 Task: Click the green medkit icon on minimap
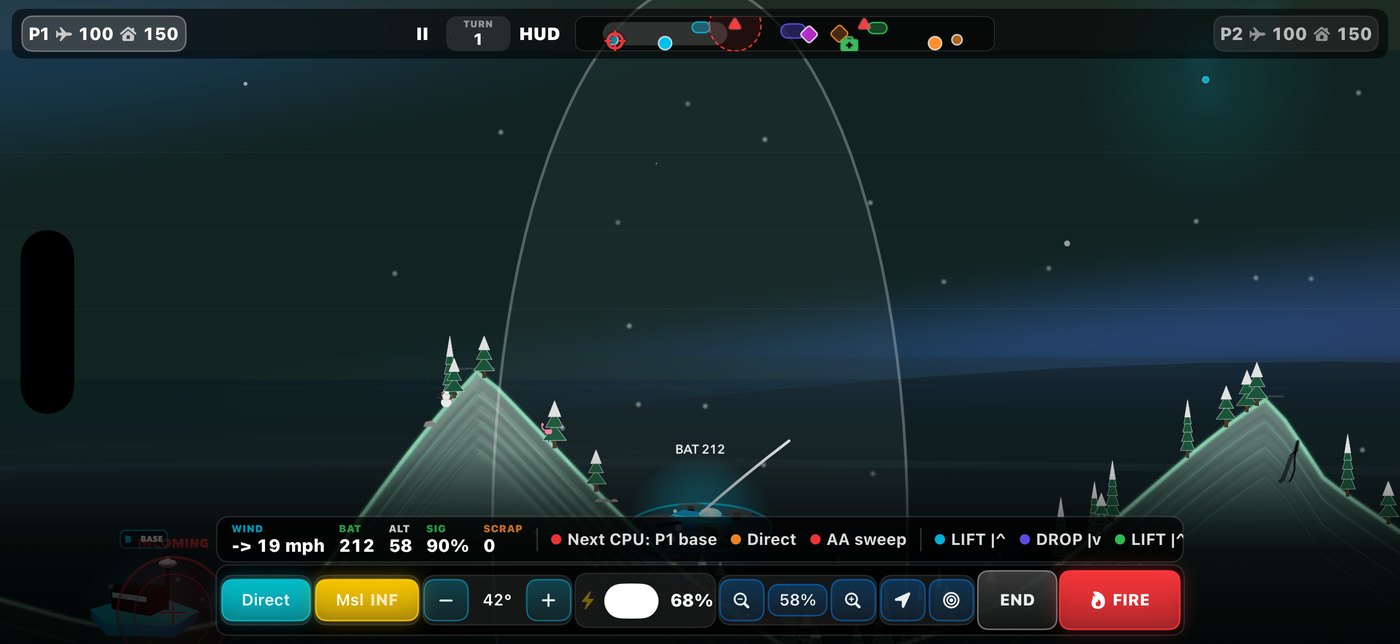[x=849, y=44]
